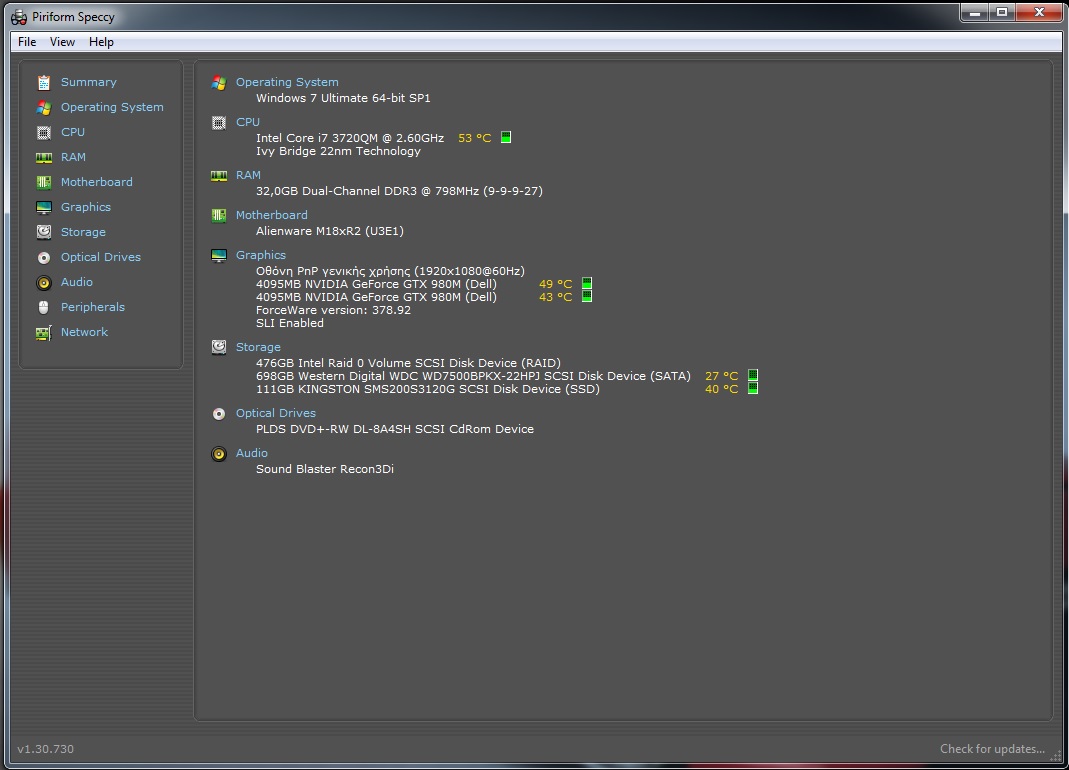Click the CPU chip icon in sidebar
1069x770 pixels.
(44, 132)
